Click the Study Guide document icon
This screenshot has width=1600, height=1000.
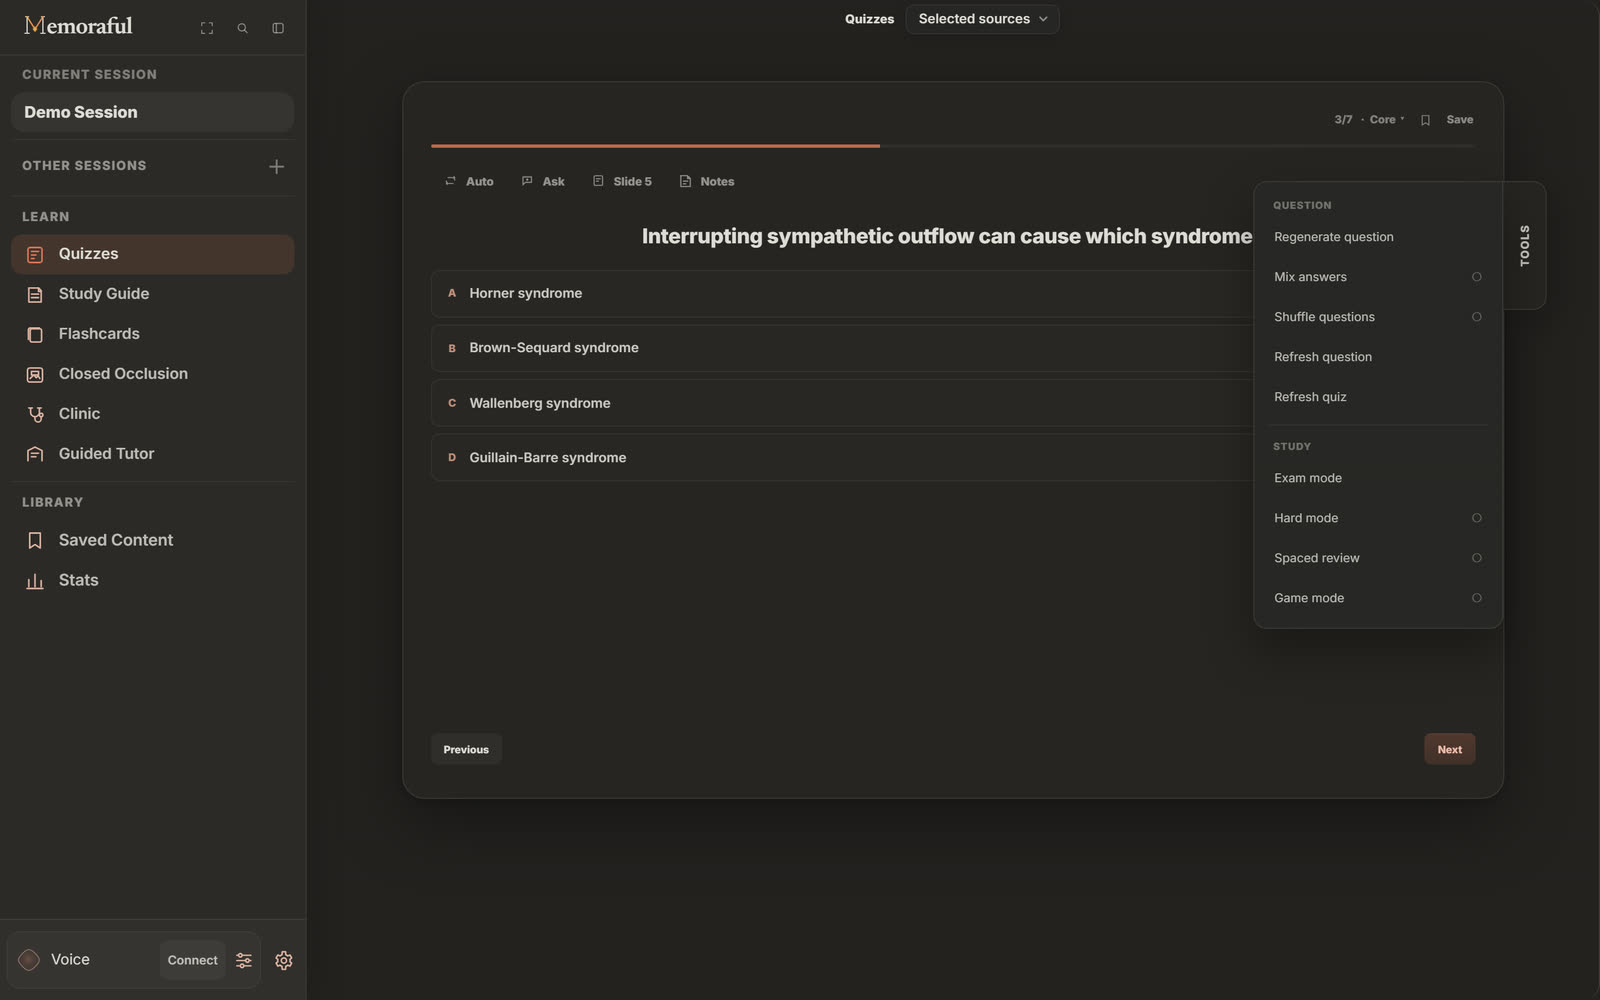click(x=35, y=295)
